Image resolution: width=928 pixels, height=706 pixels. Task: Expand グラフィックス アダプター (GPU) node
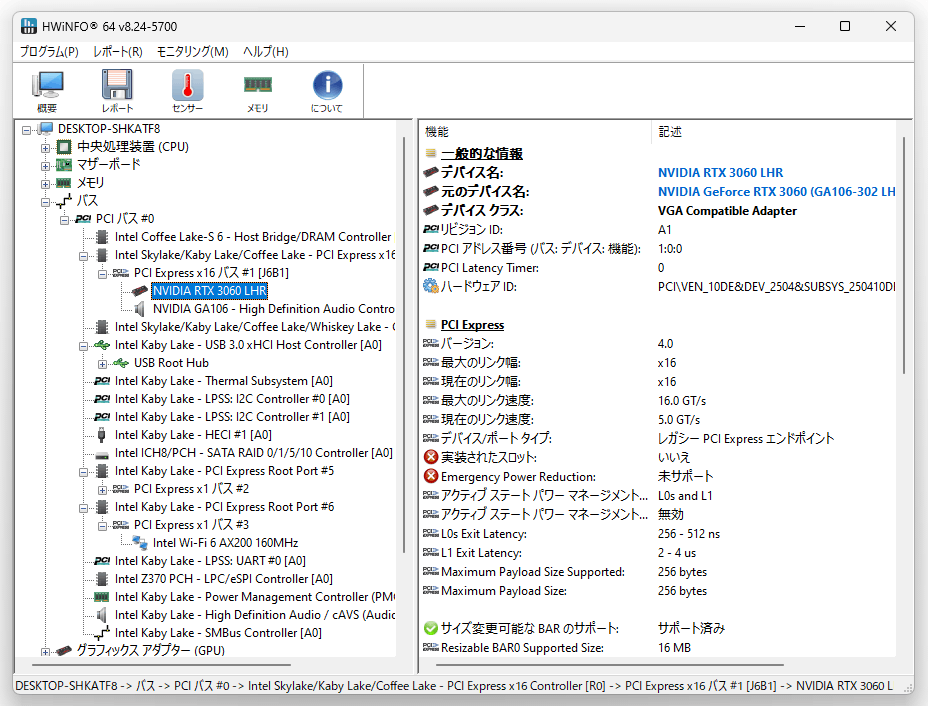(x=46, y=652)
